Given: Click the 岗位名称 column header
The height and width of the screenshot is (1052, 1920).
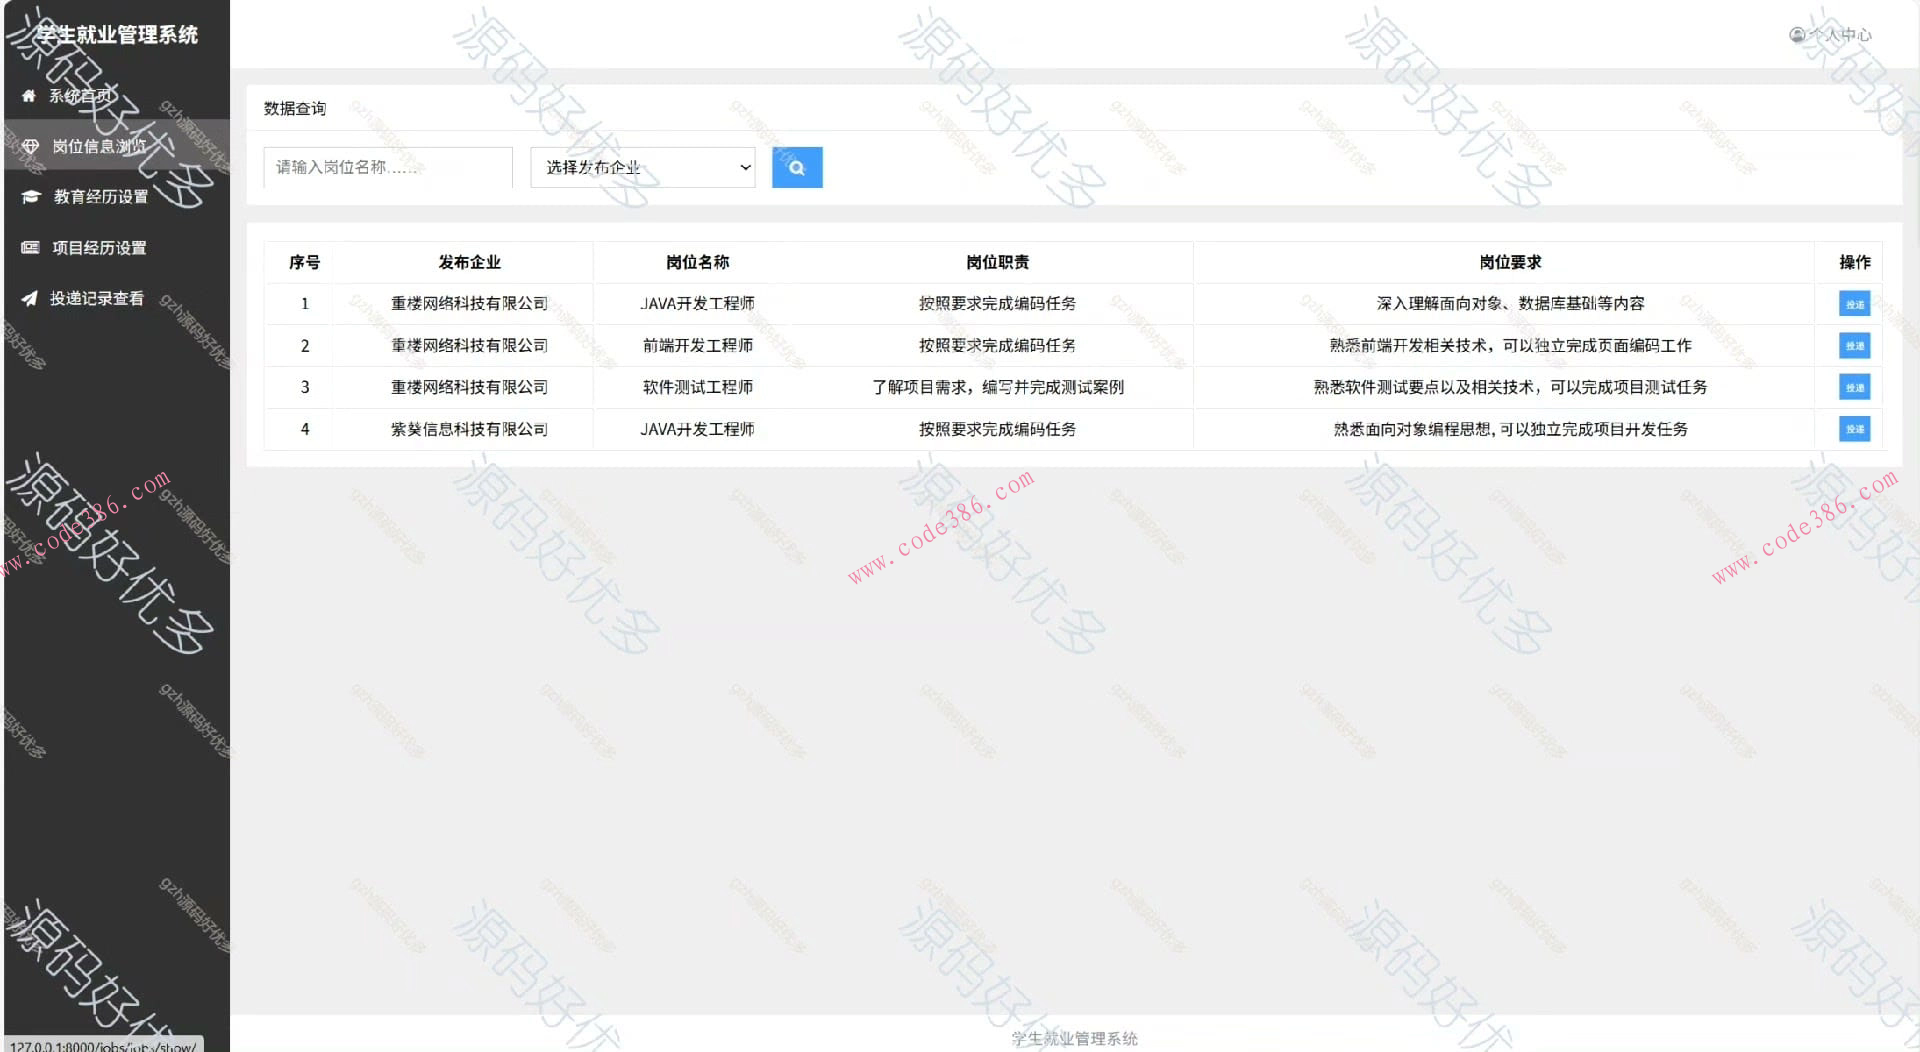Looking at the screenshot, I should pyautogui.click(x=698, y=262).
